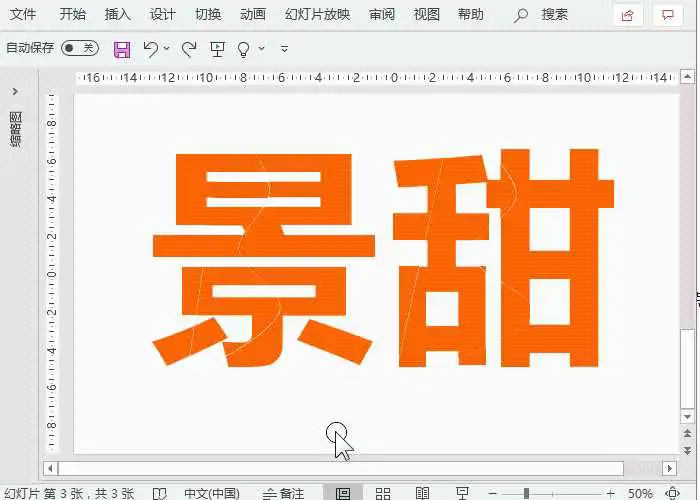Zoom out with the minus button

[492, 493]
